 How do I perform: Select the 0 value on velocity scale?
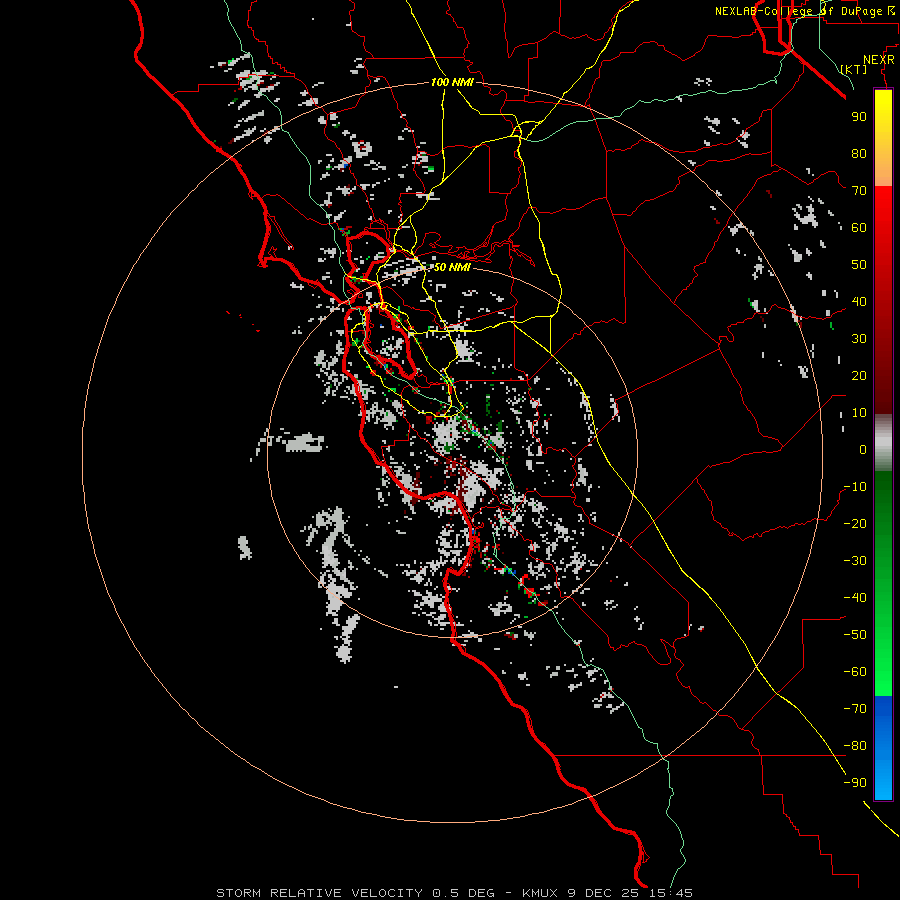coord(863,449)
